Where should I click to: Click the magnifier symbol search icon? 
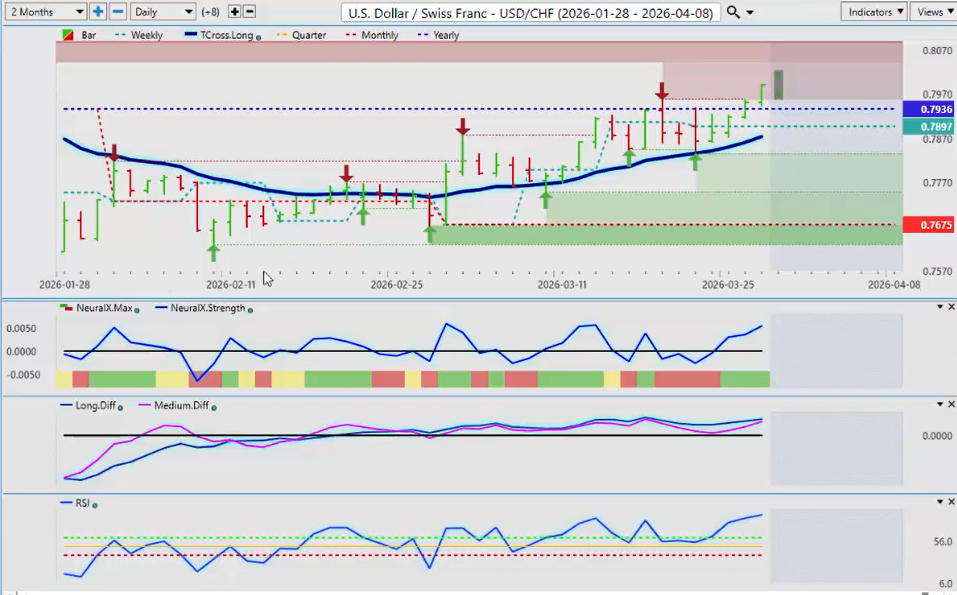click(733, 12)
